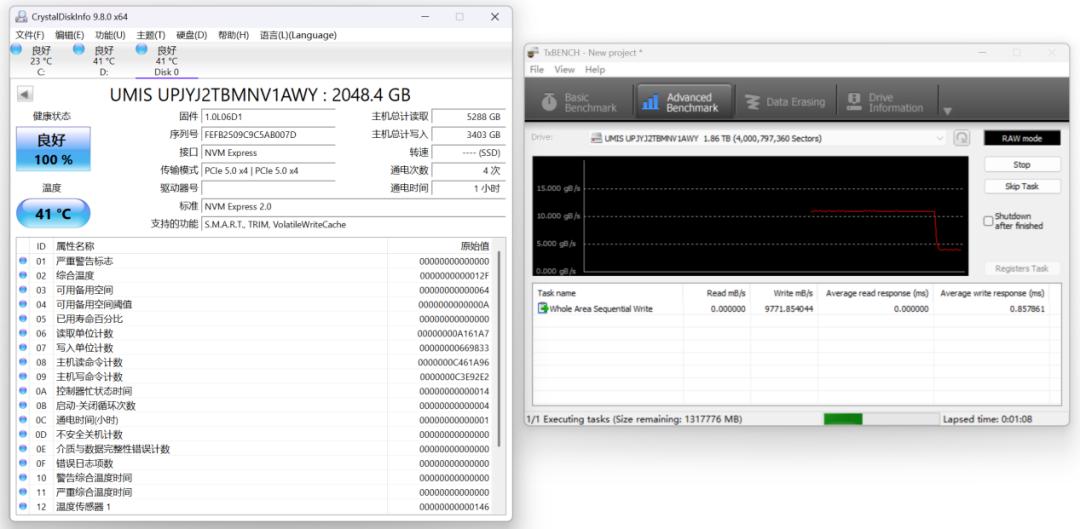Click the 固件 firmware field 1.0L06D1

click(x=269, y=116)
